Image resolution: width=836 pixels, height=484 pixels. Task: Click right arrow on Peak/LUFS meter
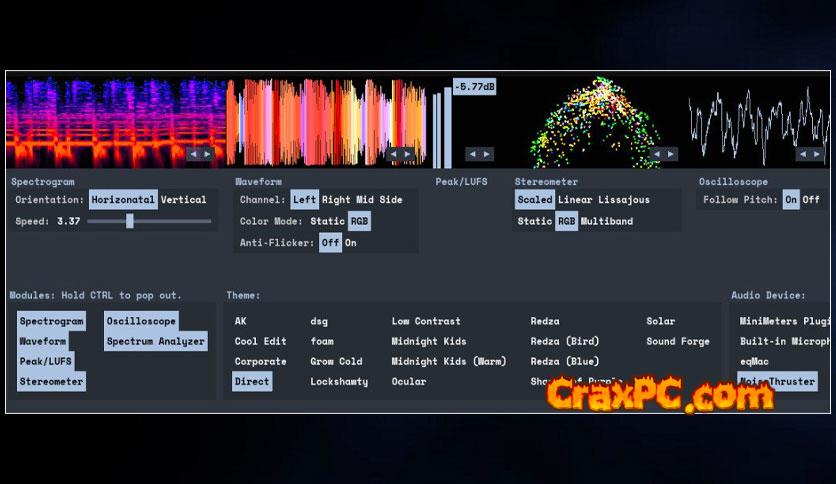(486, 154)
